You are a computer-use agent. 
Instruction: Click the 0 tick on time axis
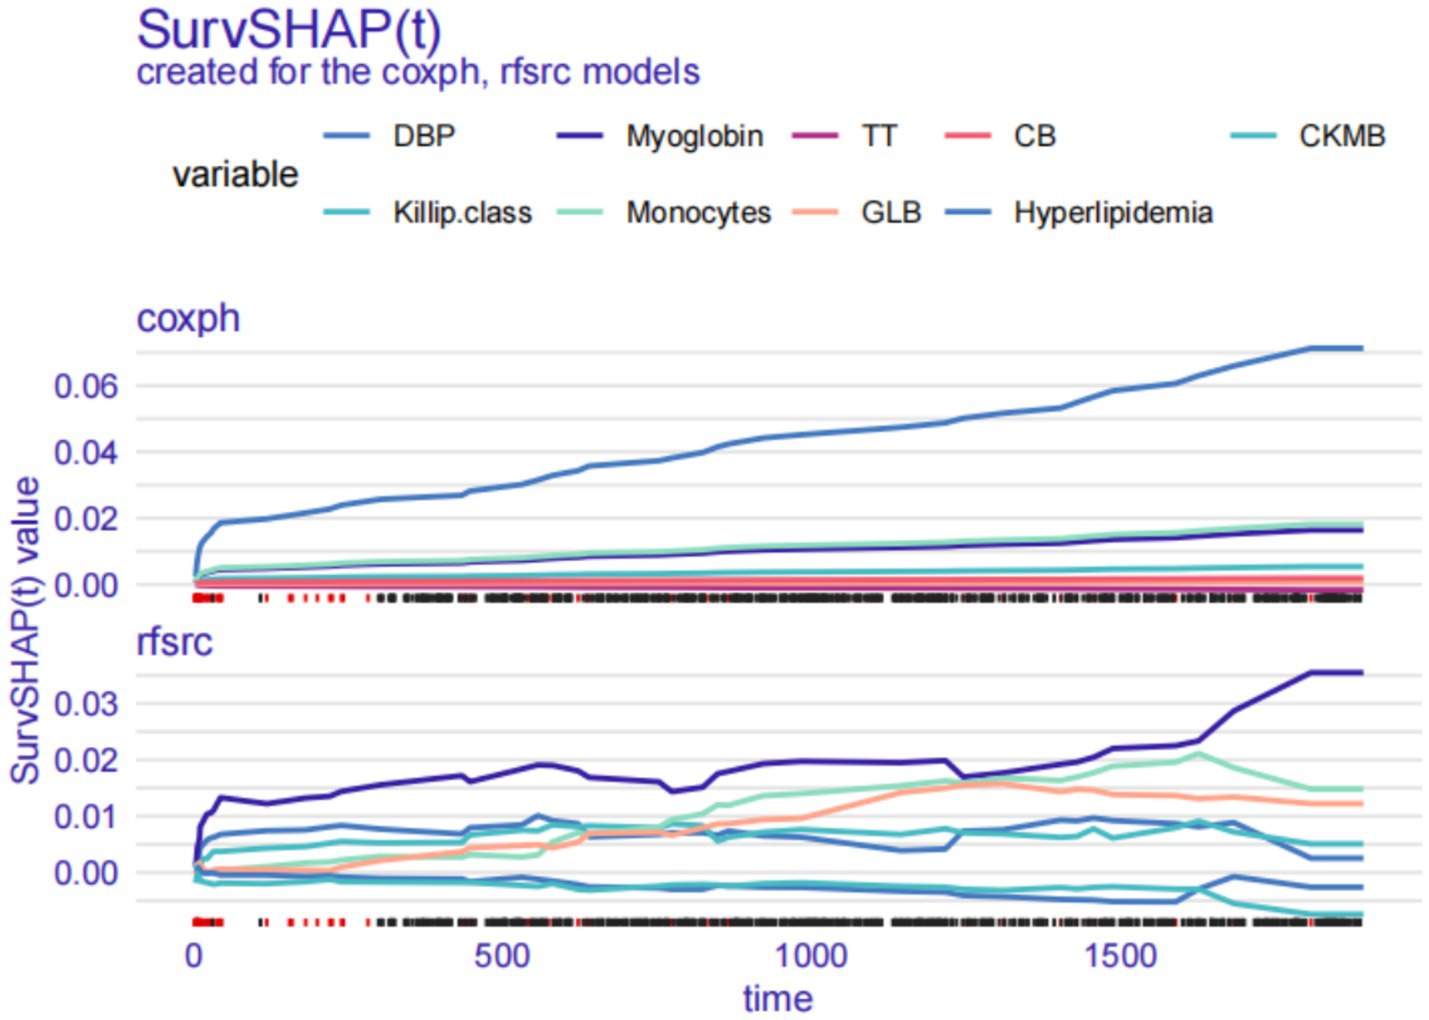click(194, 955)
